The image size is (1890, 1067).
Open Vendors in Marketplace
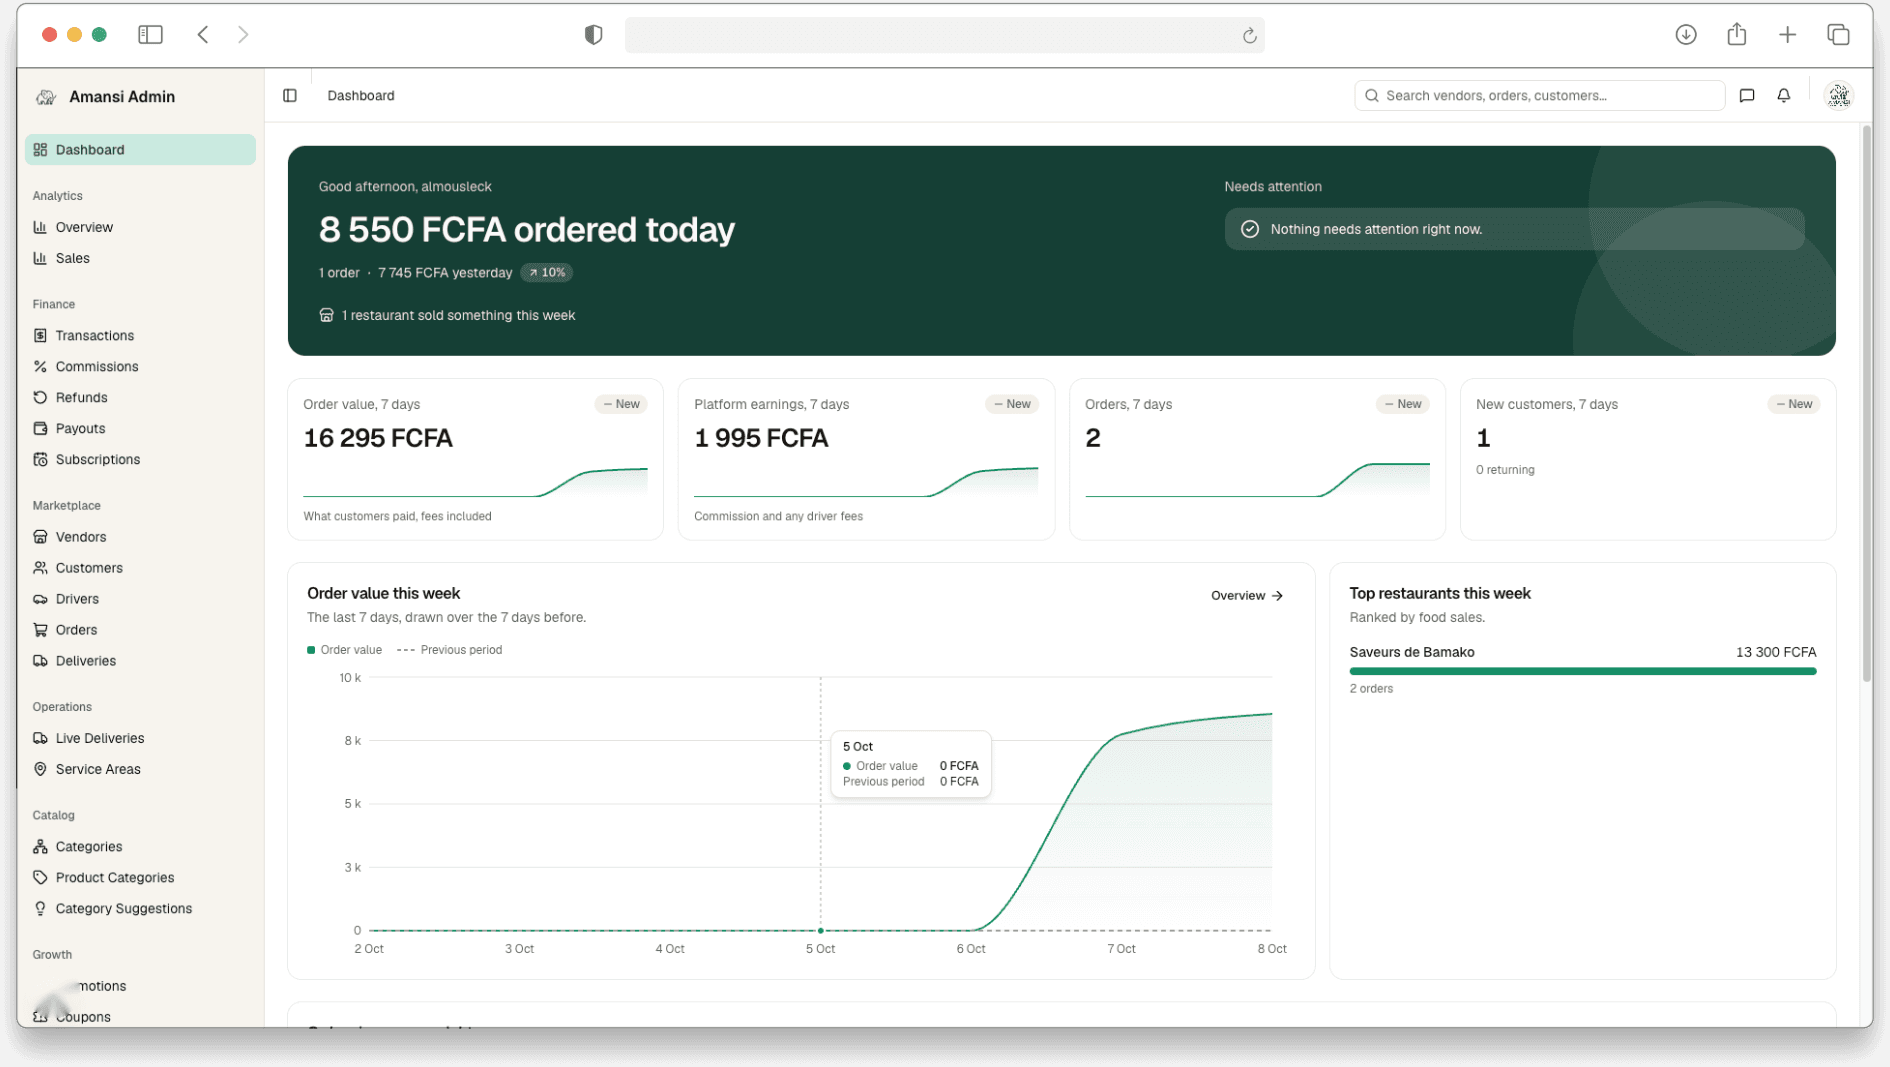tap(140, 537)
